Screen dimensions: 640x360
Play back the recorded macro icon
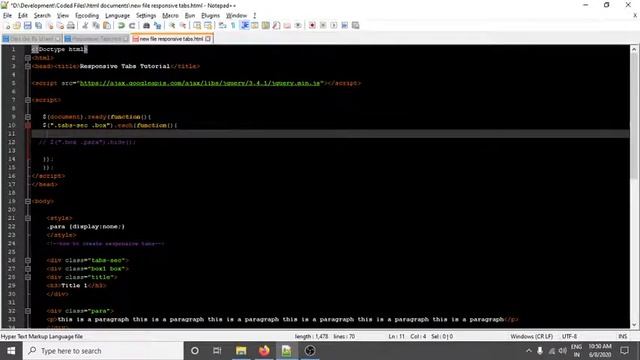tap(333, 26)
